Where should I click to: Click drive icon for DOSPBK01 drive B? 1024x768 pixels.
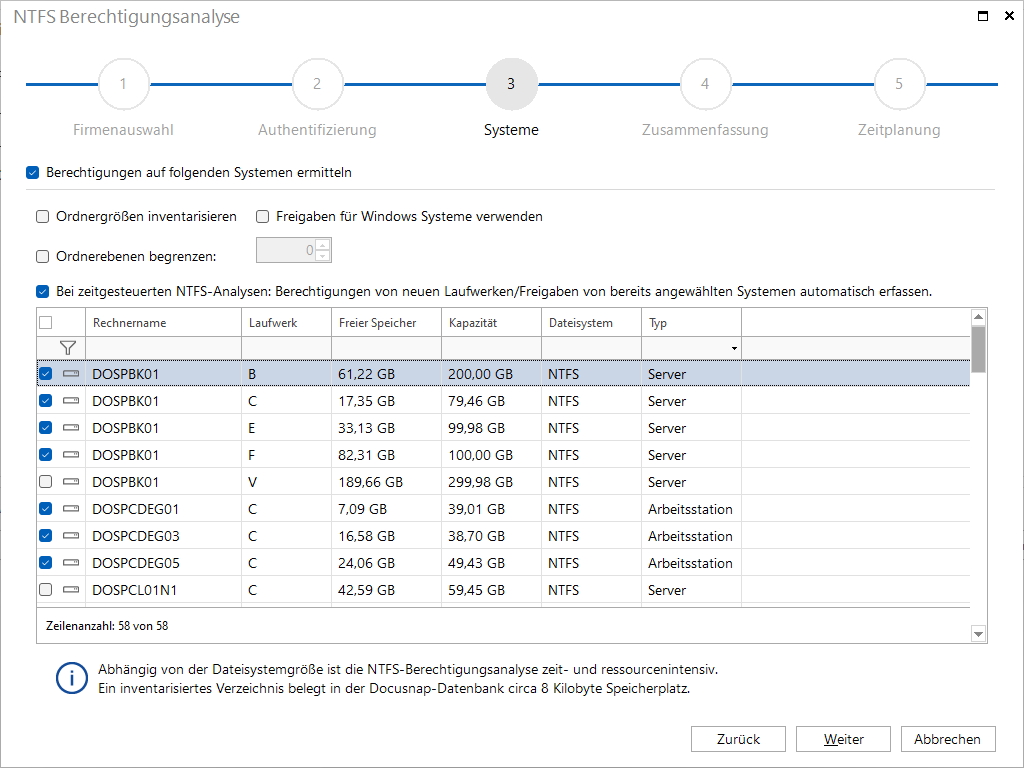coord(71,374)
